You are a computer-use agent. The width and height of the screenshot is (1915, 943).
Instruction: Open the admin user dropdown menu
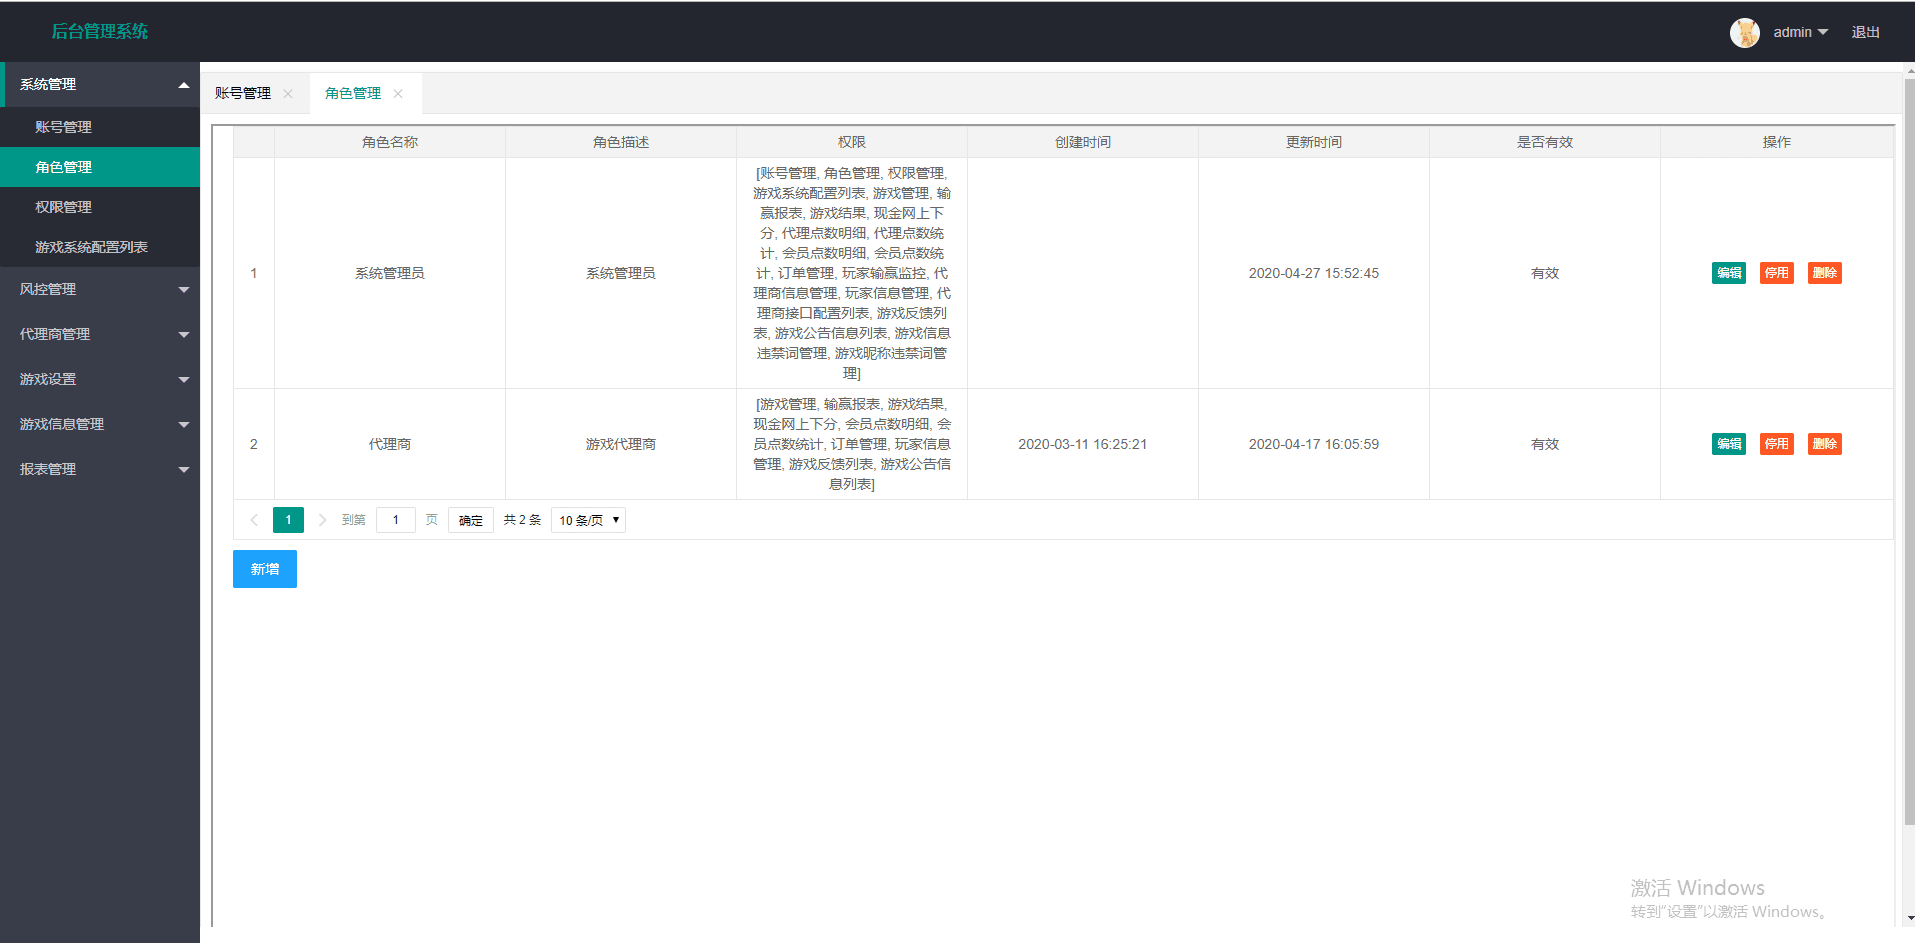[1800, 32]
